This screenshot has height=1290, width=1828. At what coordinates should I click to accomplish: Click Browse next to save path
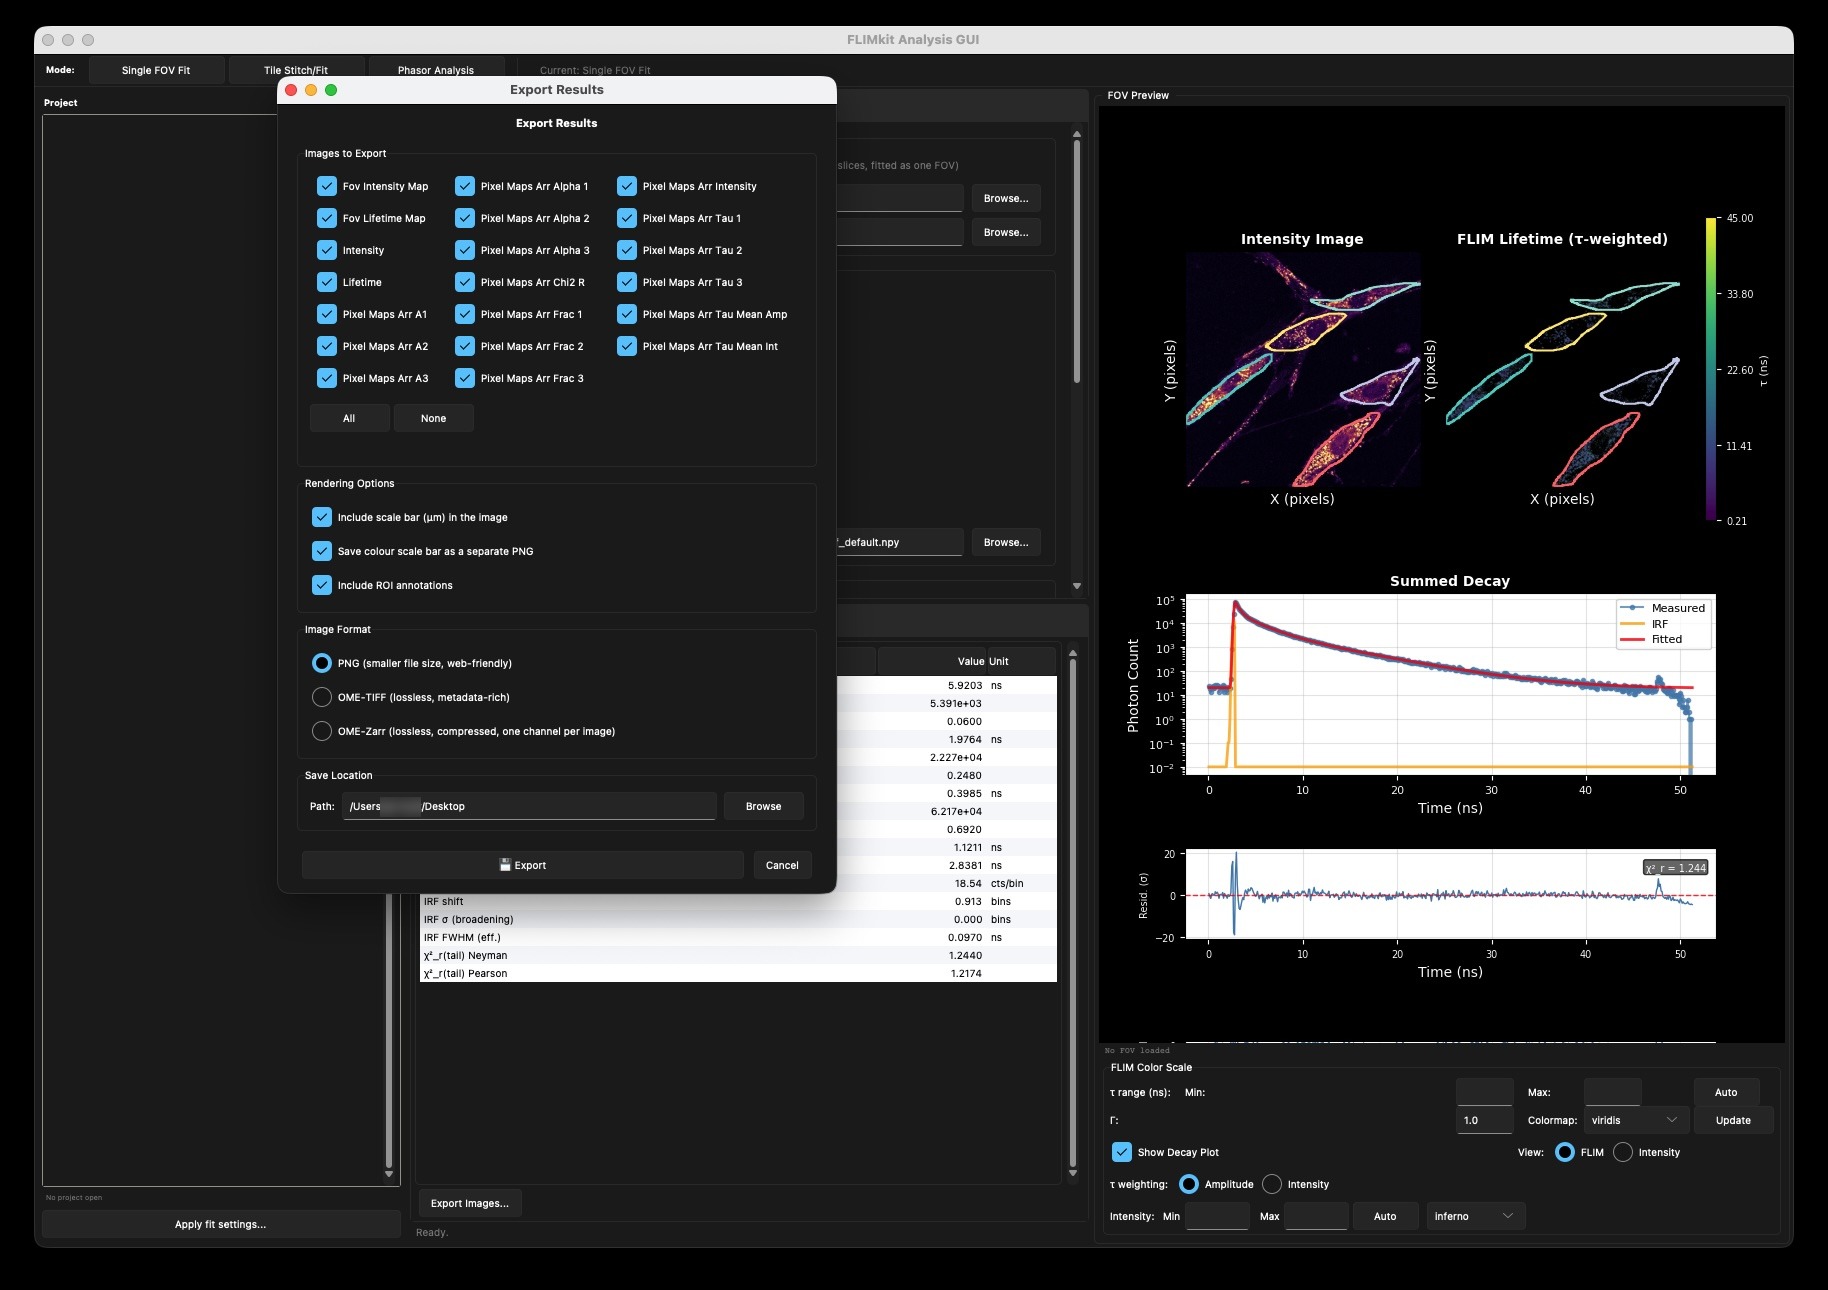pyautogui.click(x=764, y=806)
